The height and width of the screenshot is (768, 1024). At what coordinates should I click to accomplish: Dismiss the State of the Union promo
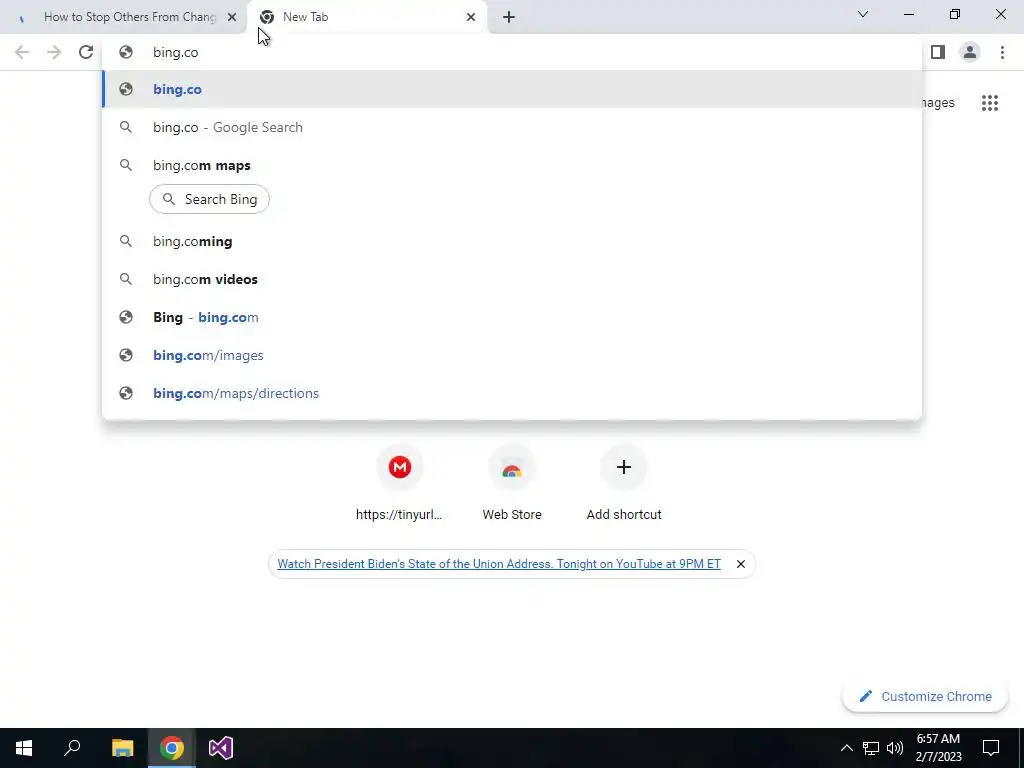(x=741, y=564)
